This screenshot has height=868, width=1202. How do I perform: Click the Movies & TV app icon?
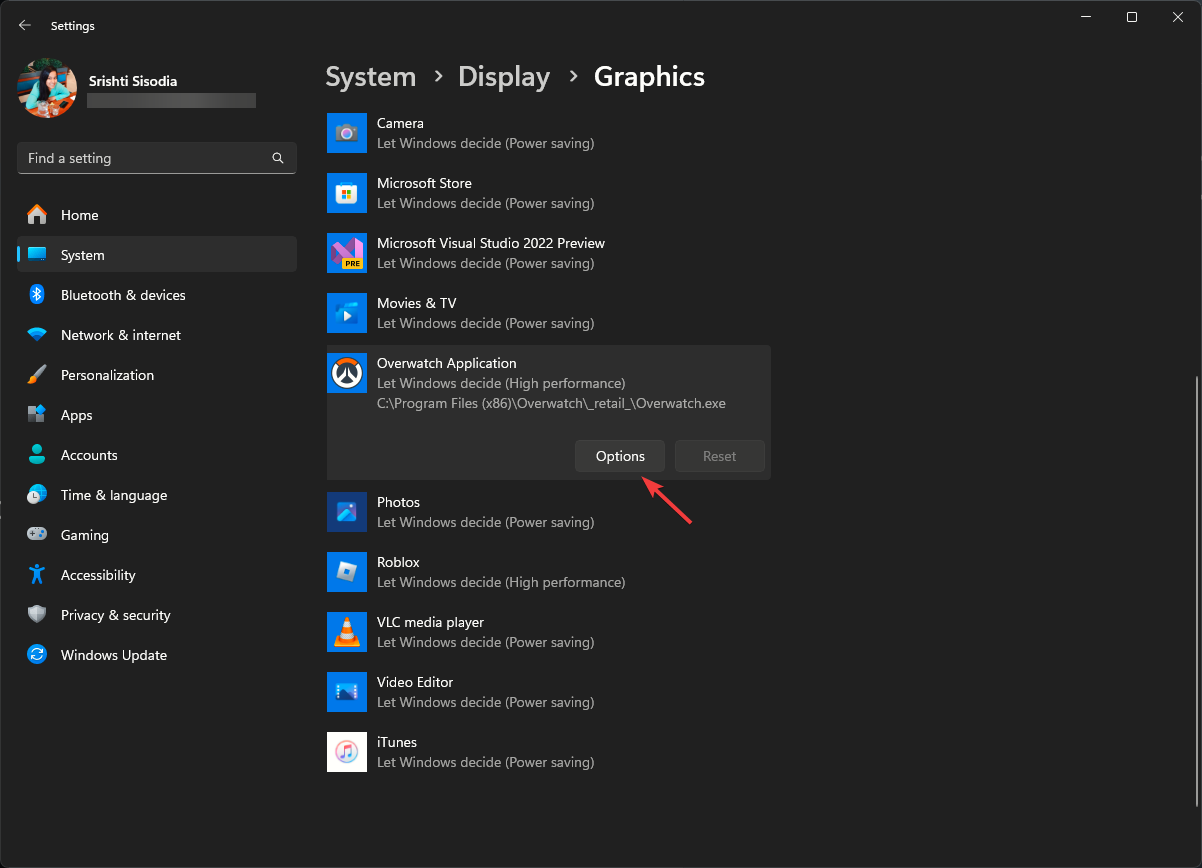click(x=347, y=313)
